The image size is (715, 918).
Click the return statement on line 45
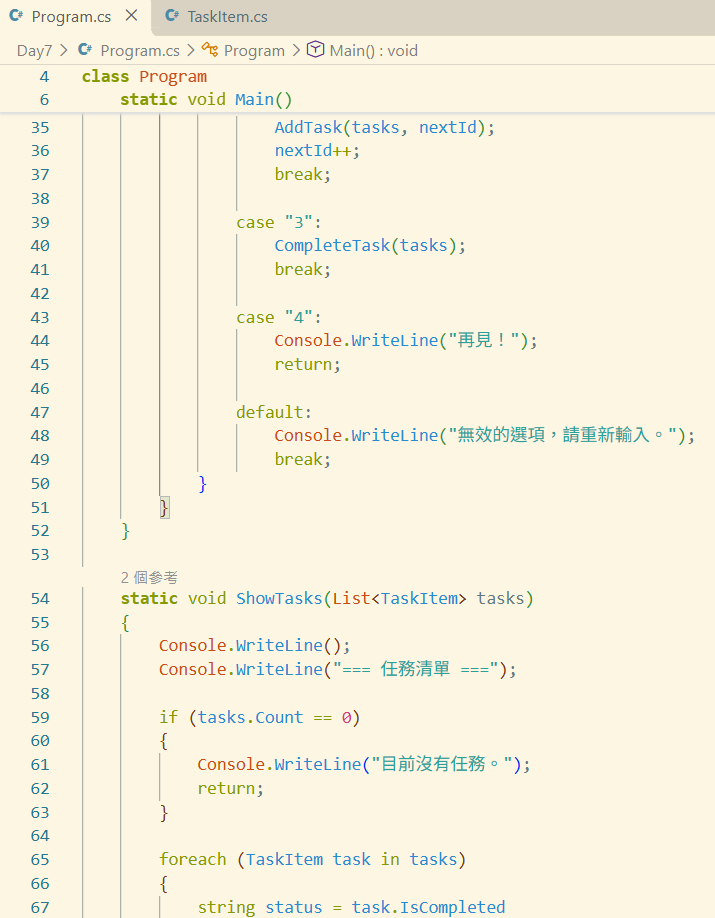tap(307, 365)
